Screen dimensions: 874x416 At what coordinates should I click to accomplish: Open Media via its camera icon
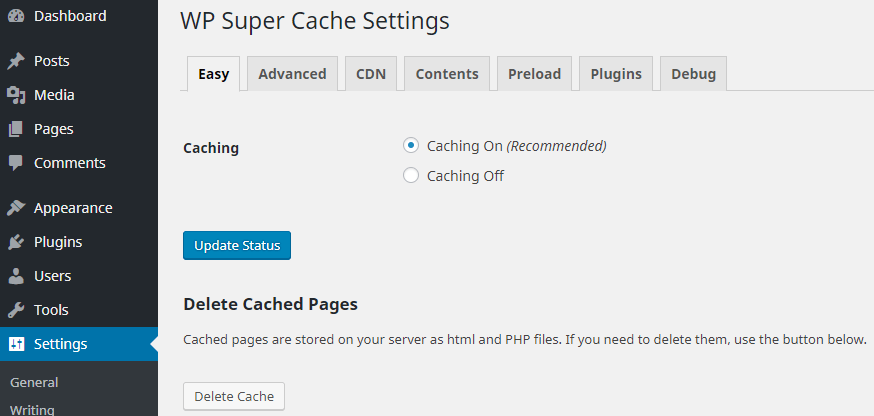pos(16,95)
